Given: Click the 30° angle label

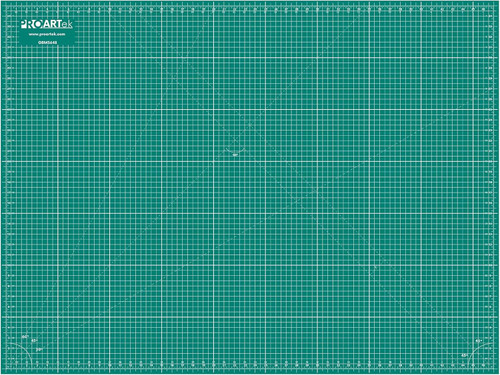Looking at the screenshot, I should (x=39, y=350).
